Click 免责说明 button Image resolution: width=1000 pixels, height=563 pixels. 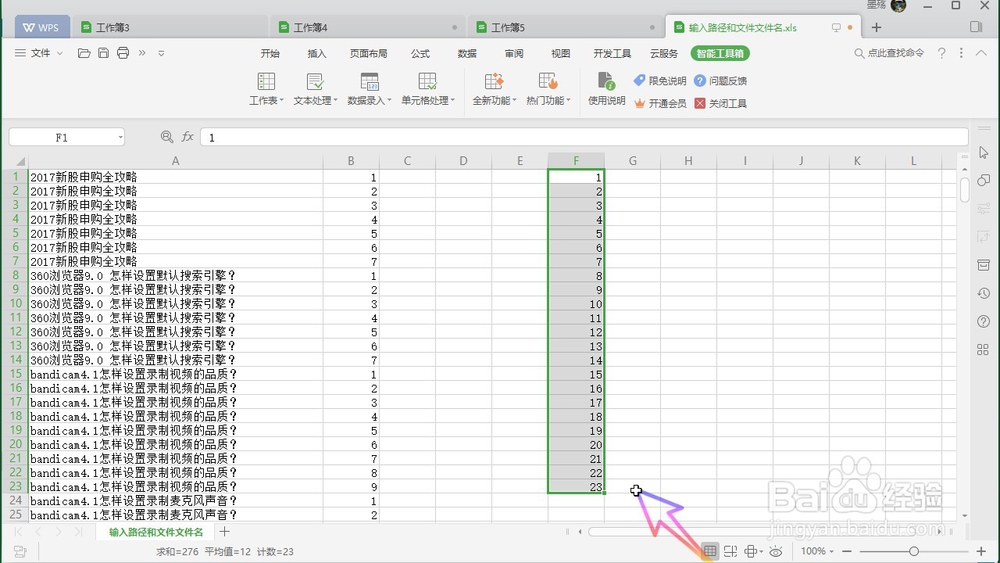pyautogui.click(x=659, y=80)
